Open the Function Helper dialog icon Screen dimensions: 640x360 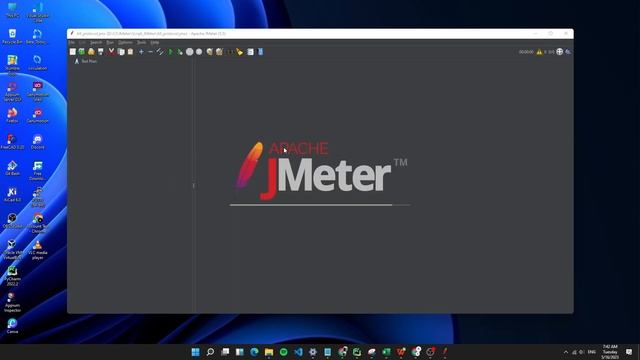click(x=250, y=52)
